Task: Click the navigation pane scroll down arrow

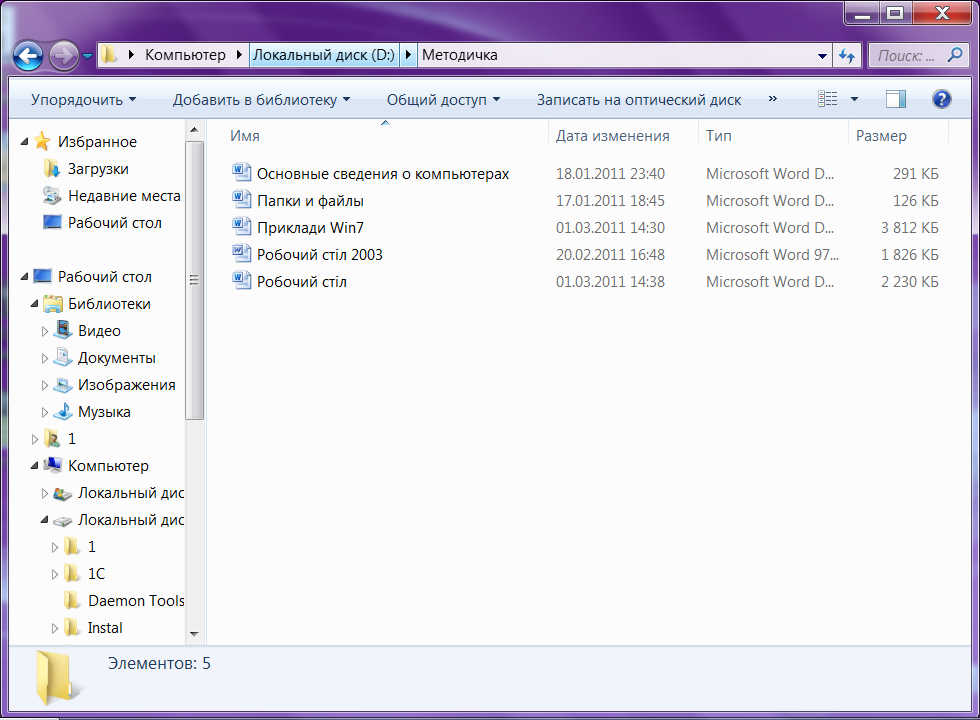Action: tap(194, 634)
